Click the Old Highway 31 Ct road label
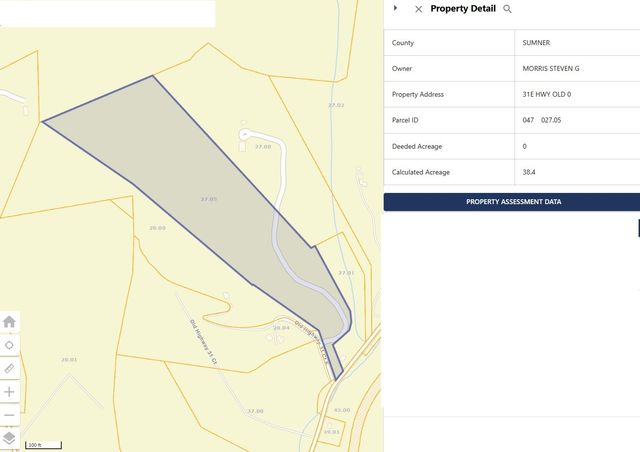The width and height of the screenshot is (640, 452). (x=205, y=344)
